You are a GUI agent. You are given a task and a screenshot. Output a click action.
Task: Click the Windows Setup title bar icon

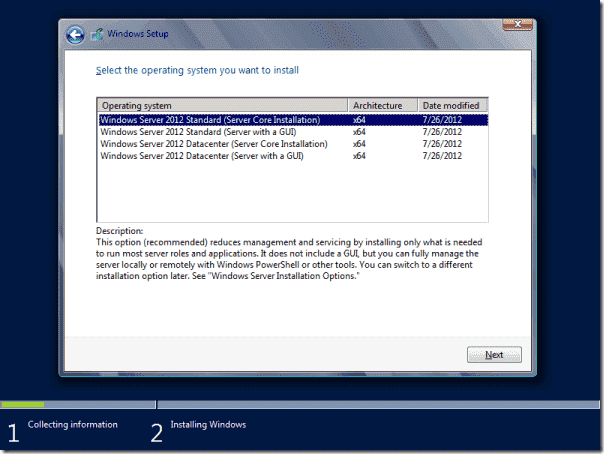pyautogui.click(x=97, y=35)
